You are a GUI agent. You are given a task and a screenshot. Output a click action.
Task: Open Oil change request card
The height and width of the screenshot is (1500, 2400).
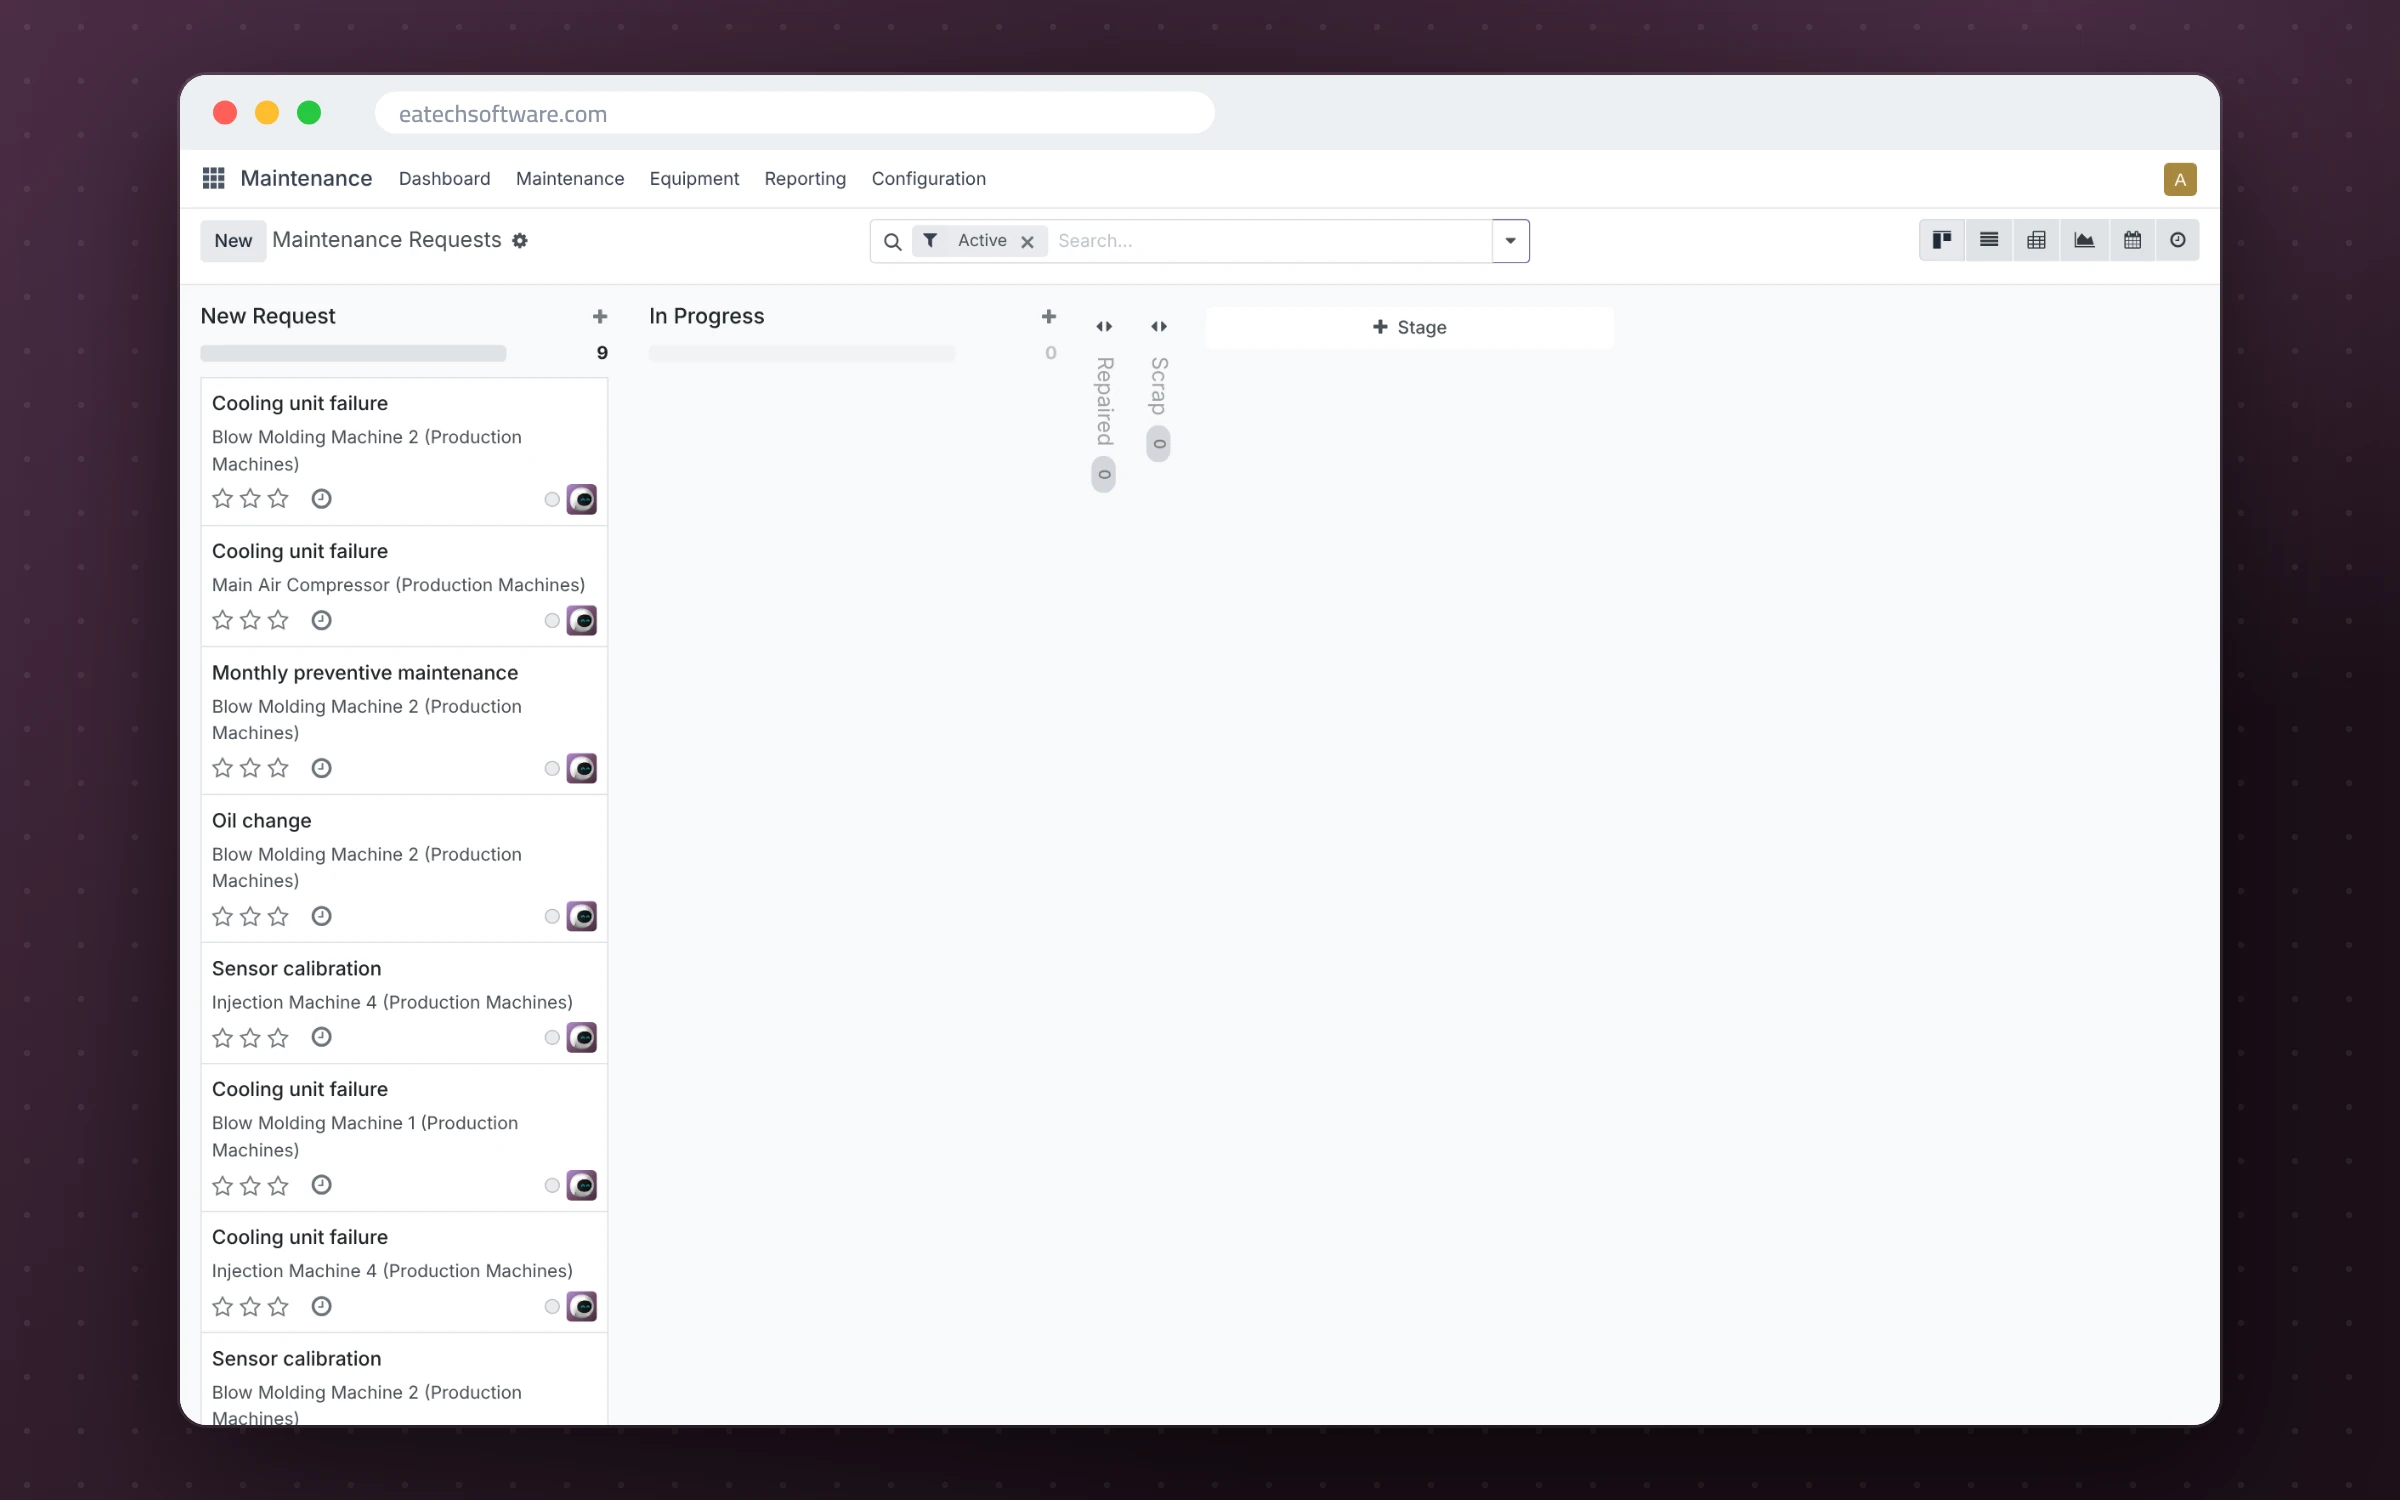[x=404, y=868]
